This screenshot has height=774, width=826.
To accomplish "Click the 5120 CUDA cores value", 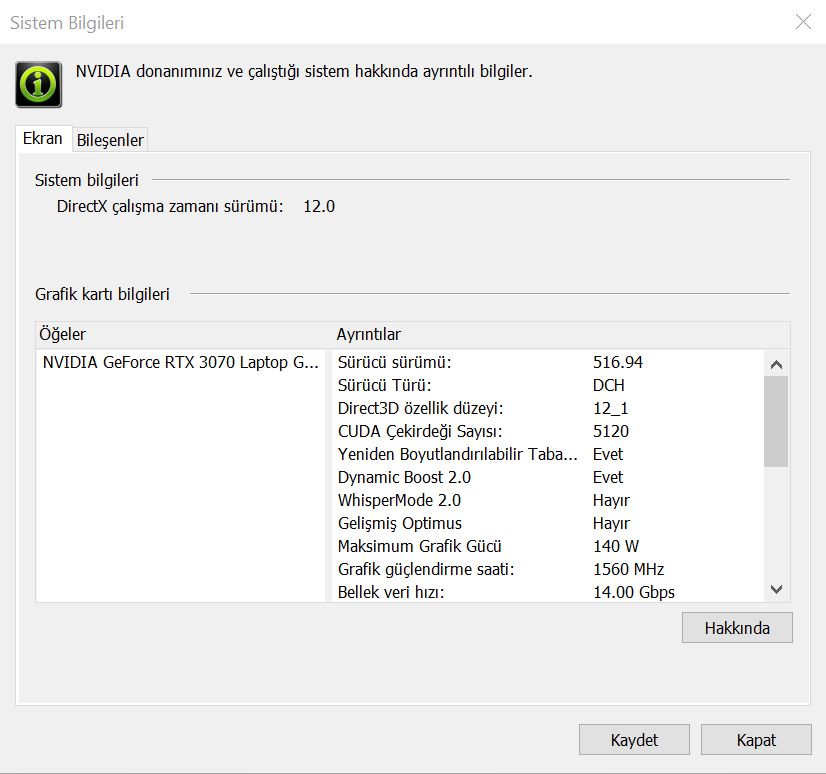I will pyautogui.click(x=611, y=432).
